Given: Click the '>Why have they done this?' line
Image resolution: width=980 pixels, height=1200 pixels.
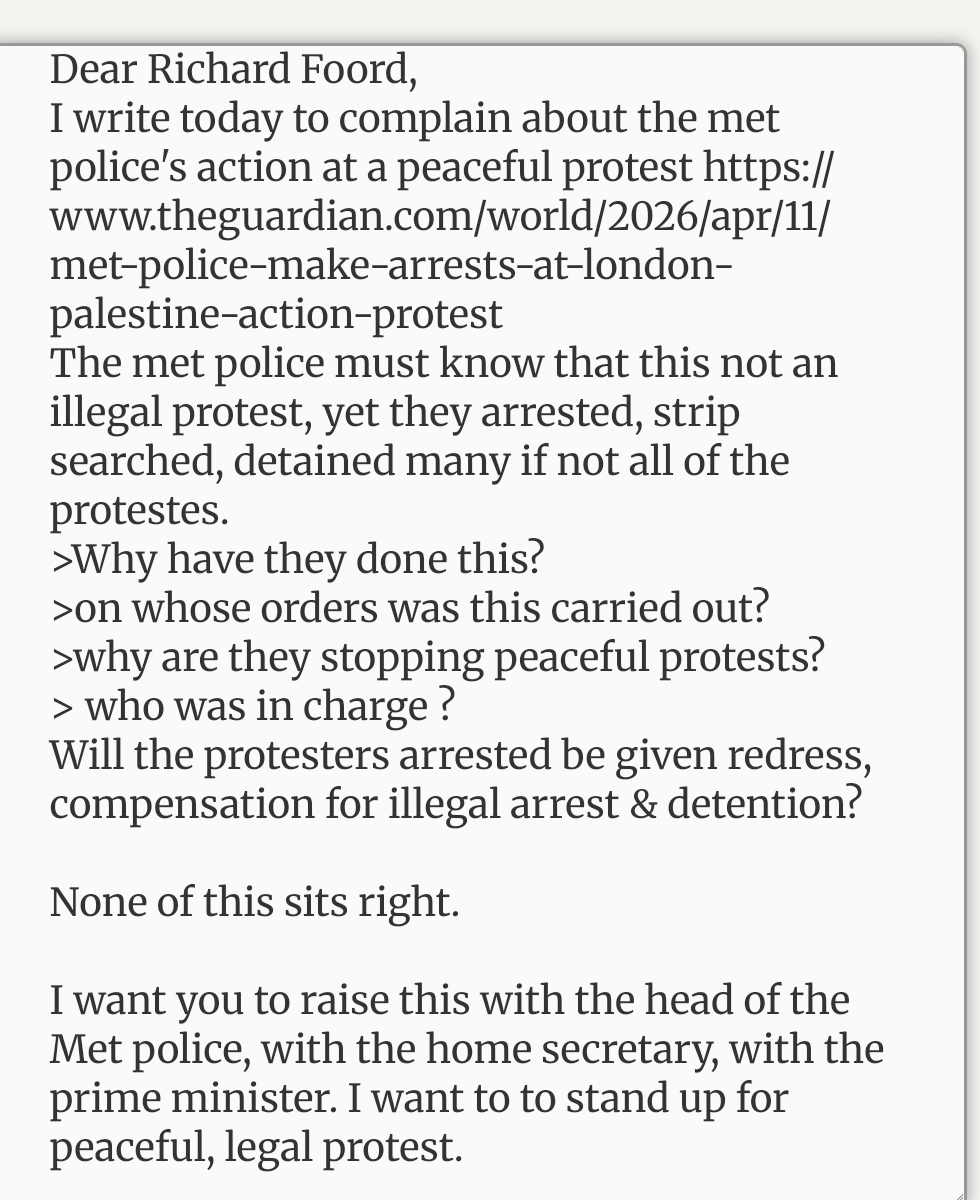Looking at the screenshot, I should click(x=296, y=560).
